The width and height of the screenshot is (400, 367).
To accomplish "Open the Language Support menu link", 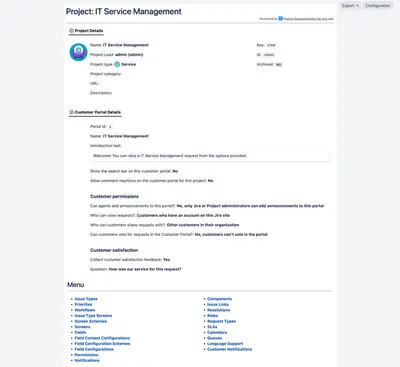I will point(225,344).
